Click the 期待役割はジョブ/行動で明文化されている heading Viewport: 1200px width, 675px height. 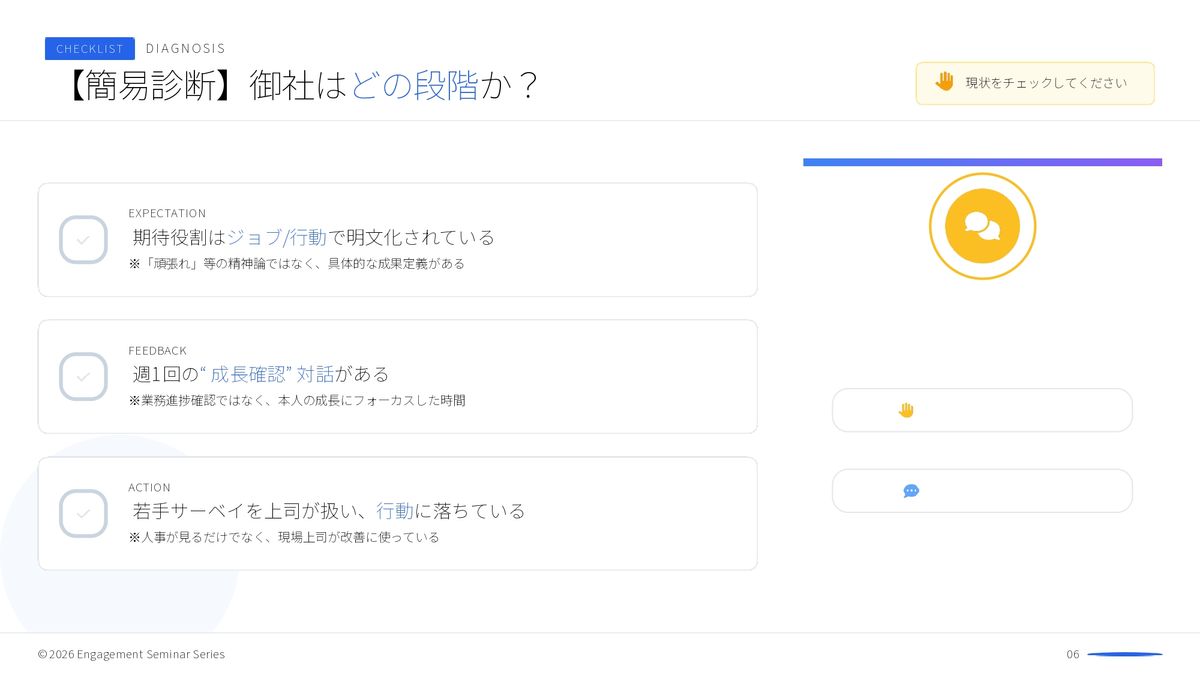[x=314, y=238]
